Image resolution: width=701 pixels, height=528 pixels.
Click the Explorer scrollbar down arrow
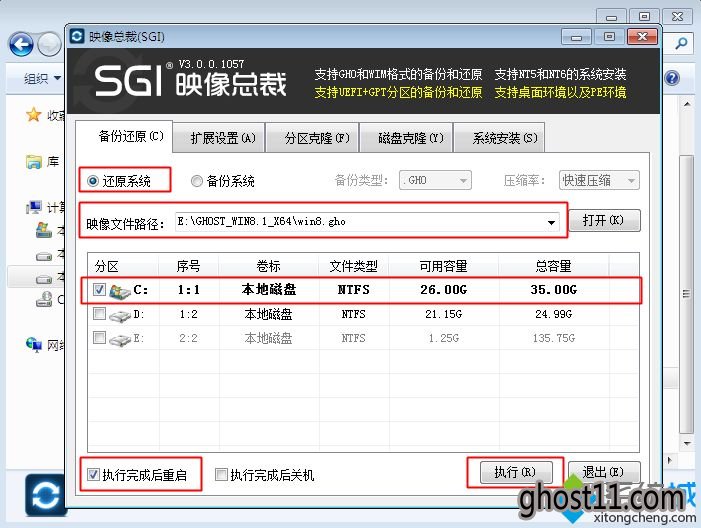pyautogui.click(x=687, y=444)
